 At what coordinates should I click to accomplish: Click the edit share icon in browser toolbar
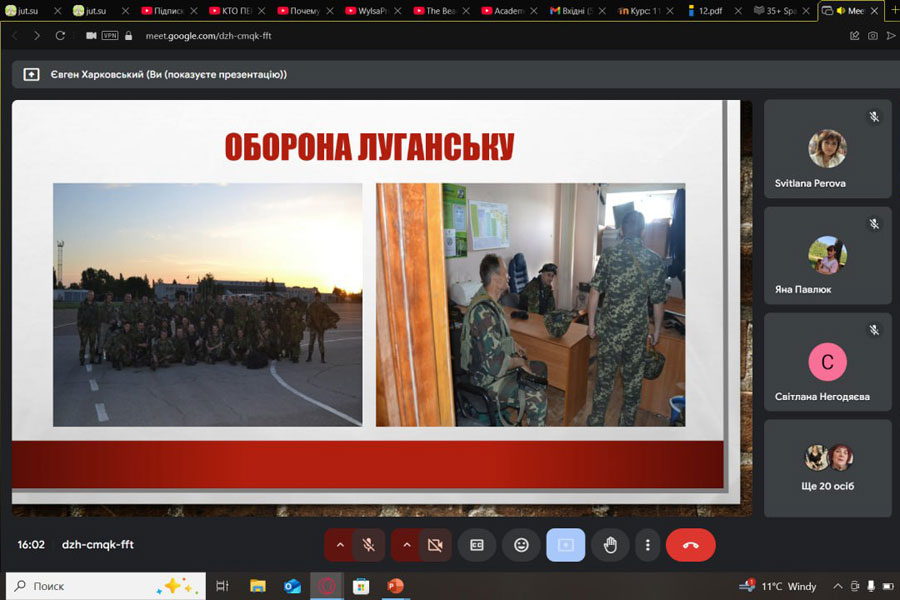(x=855, y=36)
